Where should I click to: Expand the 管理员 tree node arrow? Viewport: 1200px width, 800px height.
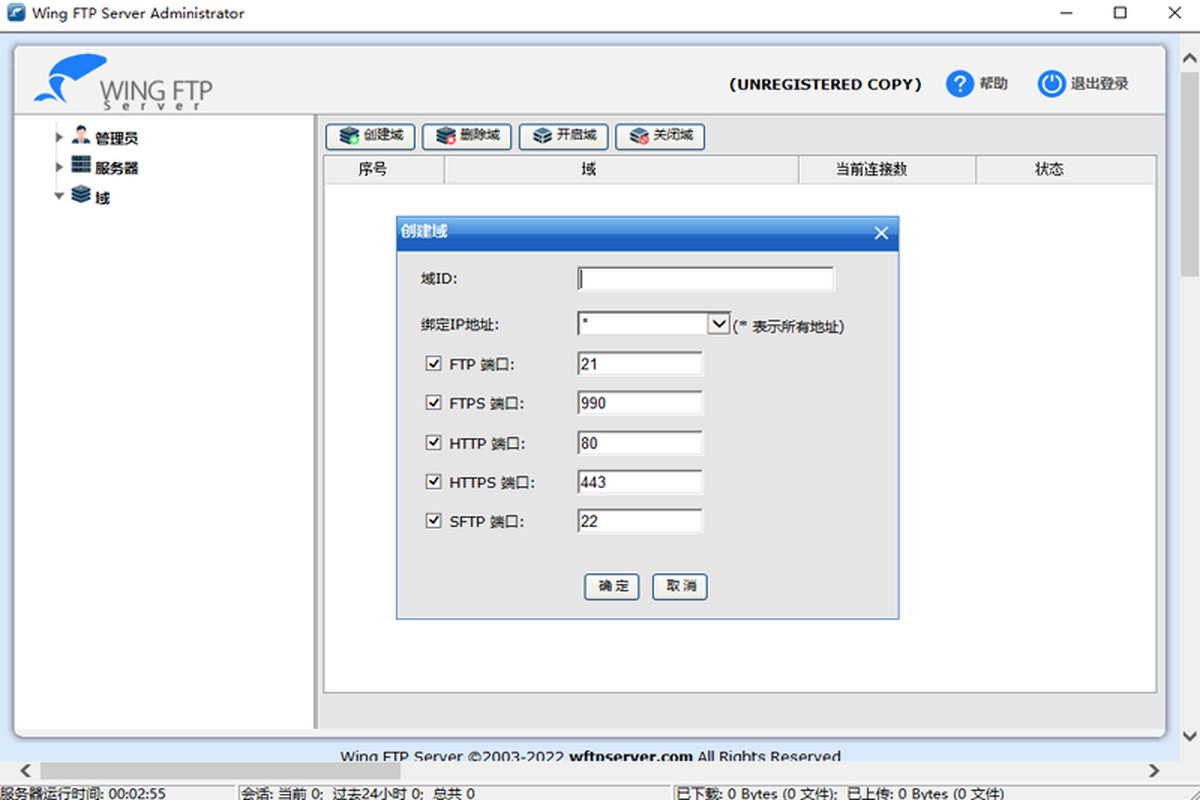pyautogui.click(x=60, y=137)
